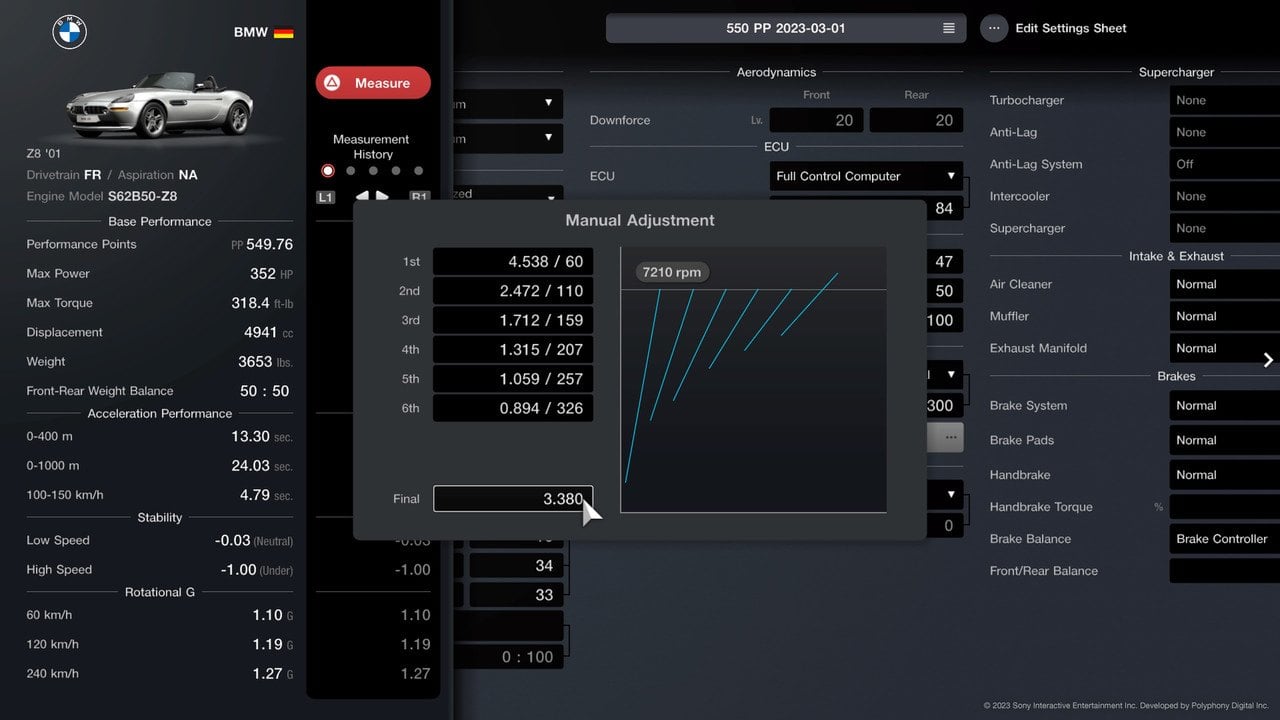Screen dimensions: 1280x720
Task: Click the Max Torque 318.4 ft-lb value
Action: (x=262, y=303)
